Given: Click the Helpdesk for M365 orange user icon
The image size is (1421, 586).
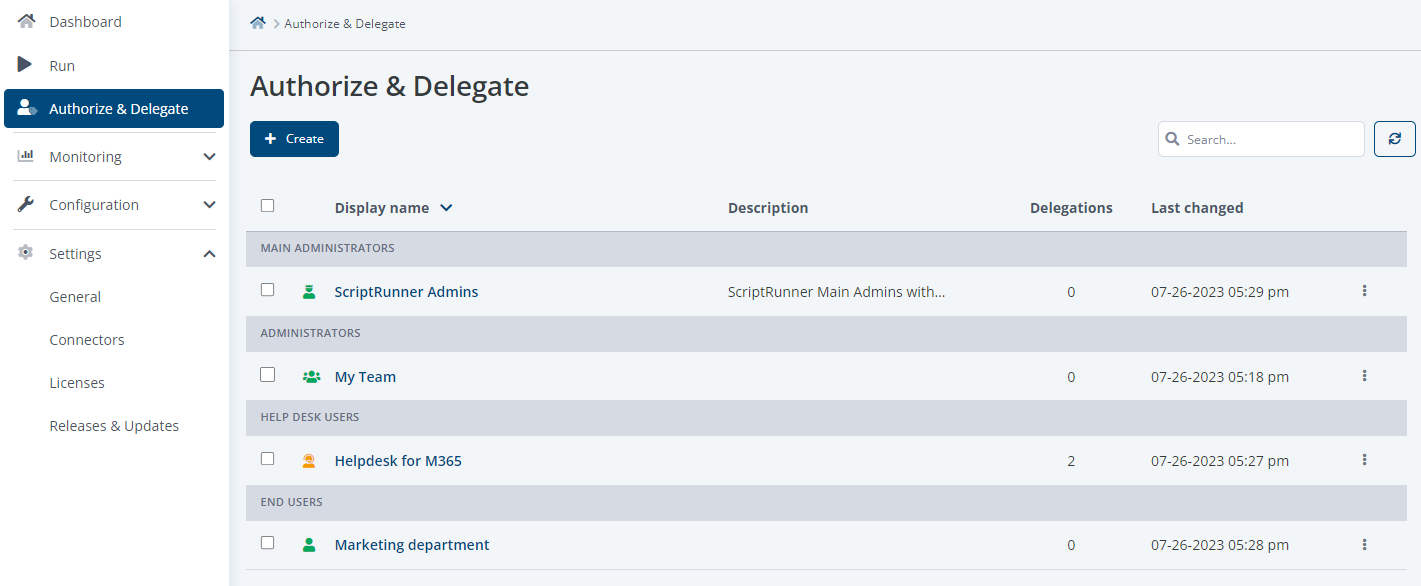Looking at the screenshot, I should point(309,461).
